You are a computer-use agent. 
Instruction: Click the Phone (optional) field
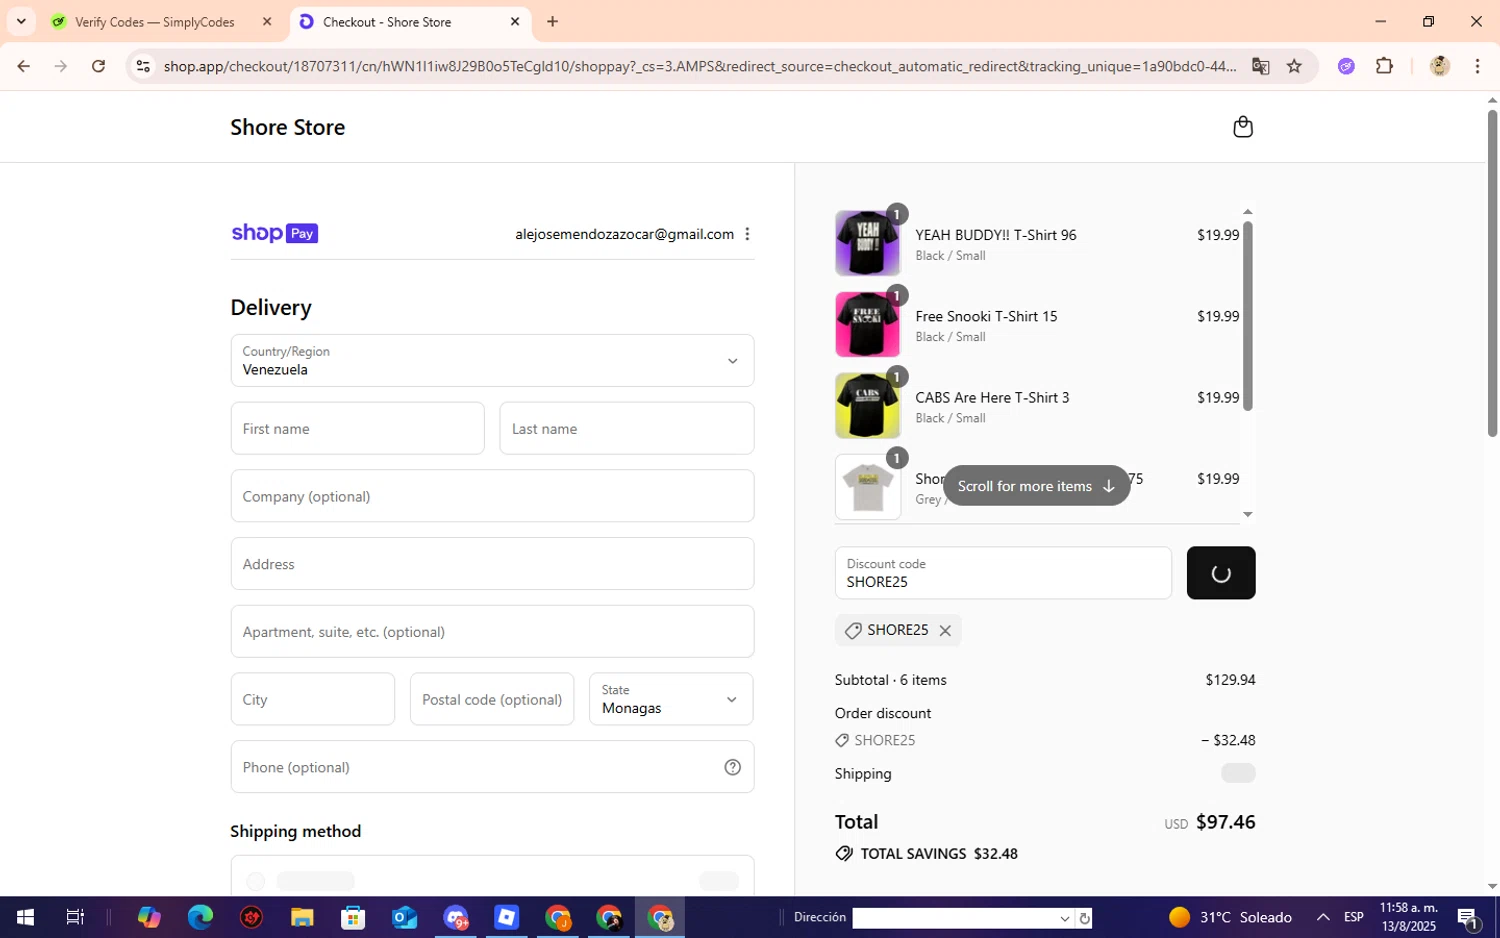point(492,767)
